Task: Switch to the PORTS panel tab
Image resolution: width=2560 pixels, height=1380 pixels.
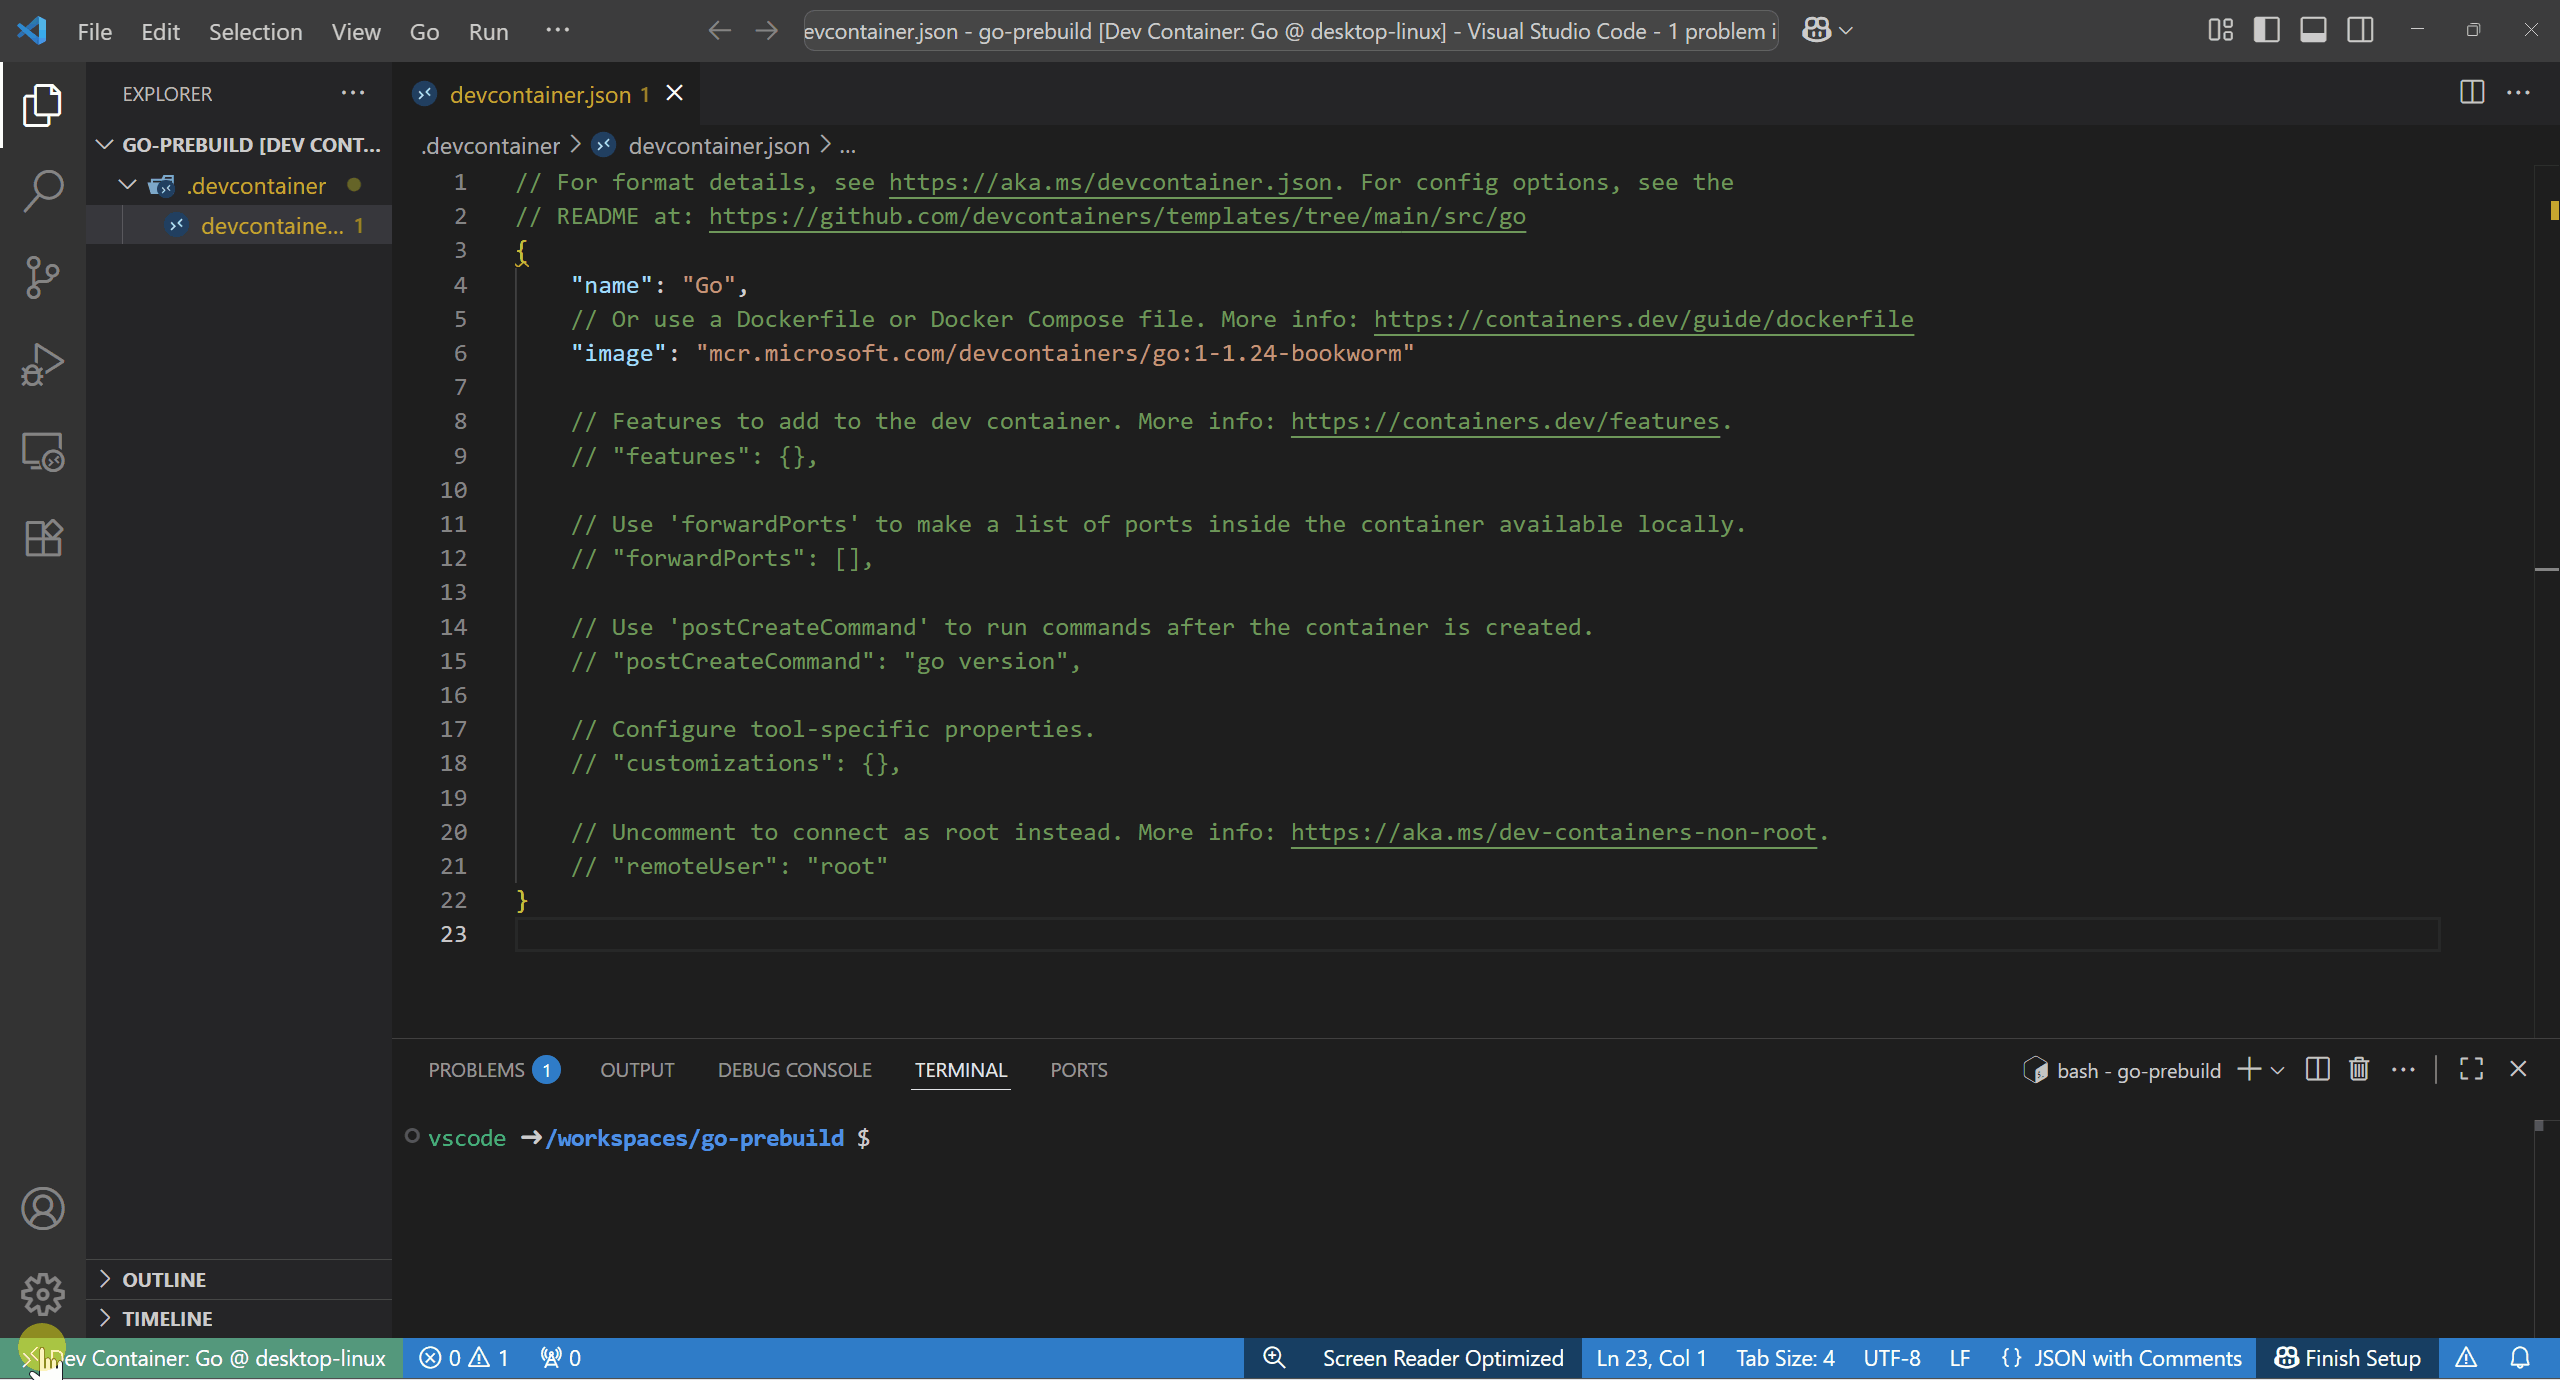Action: (1078, 1070)
